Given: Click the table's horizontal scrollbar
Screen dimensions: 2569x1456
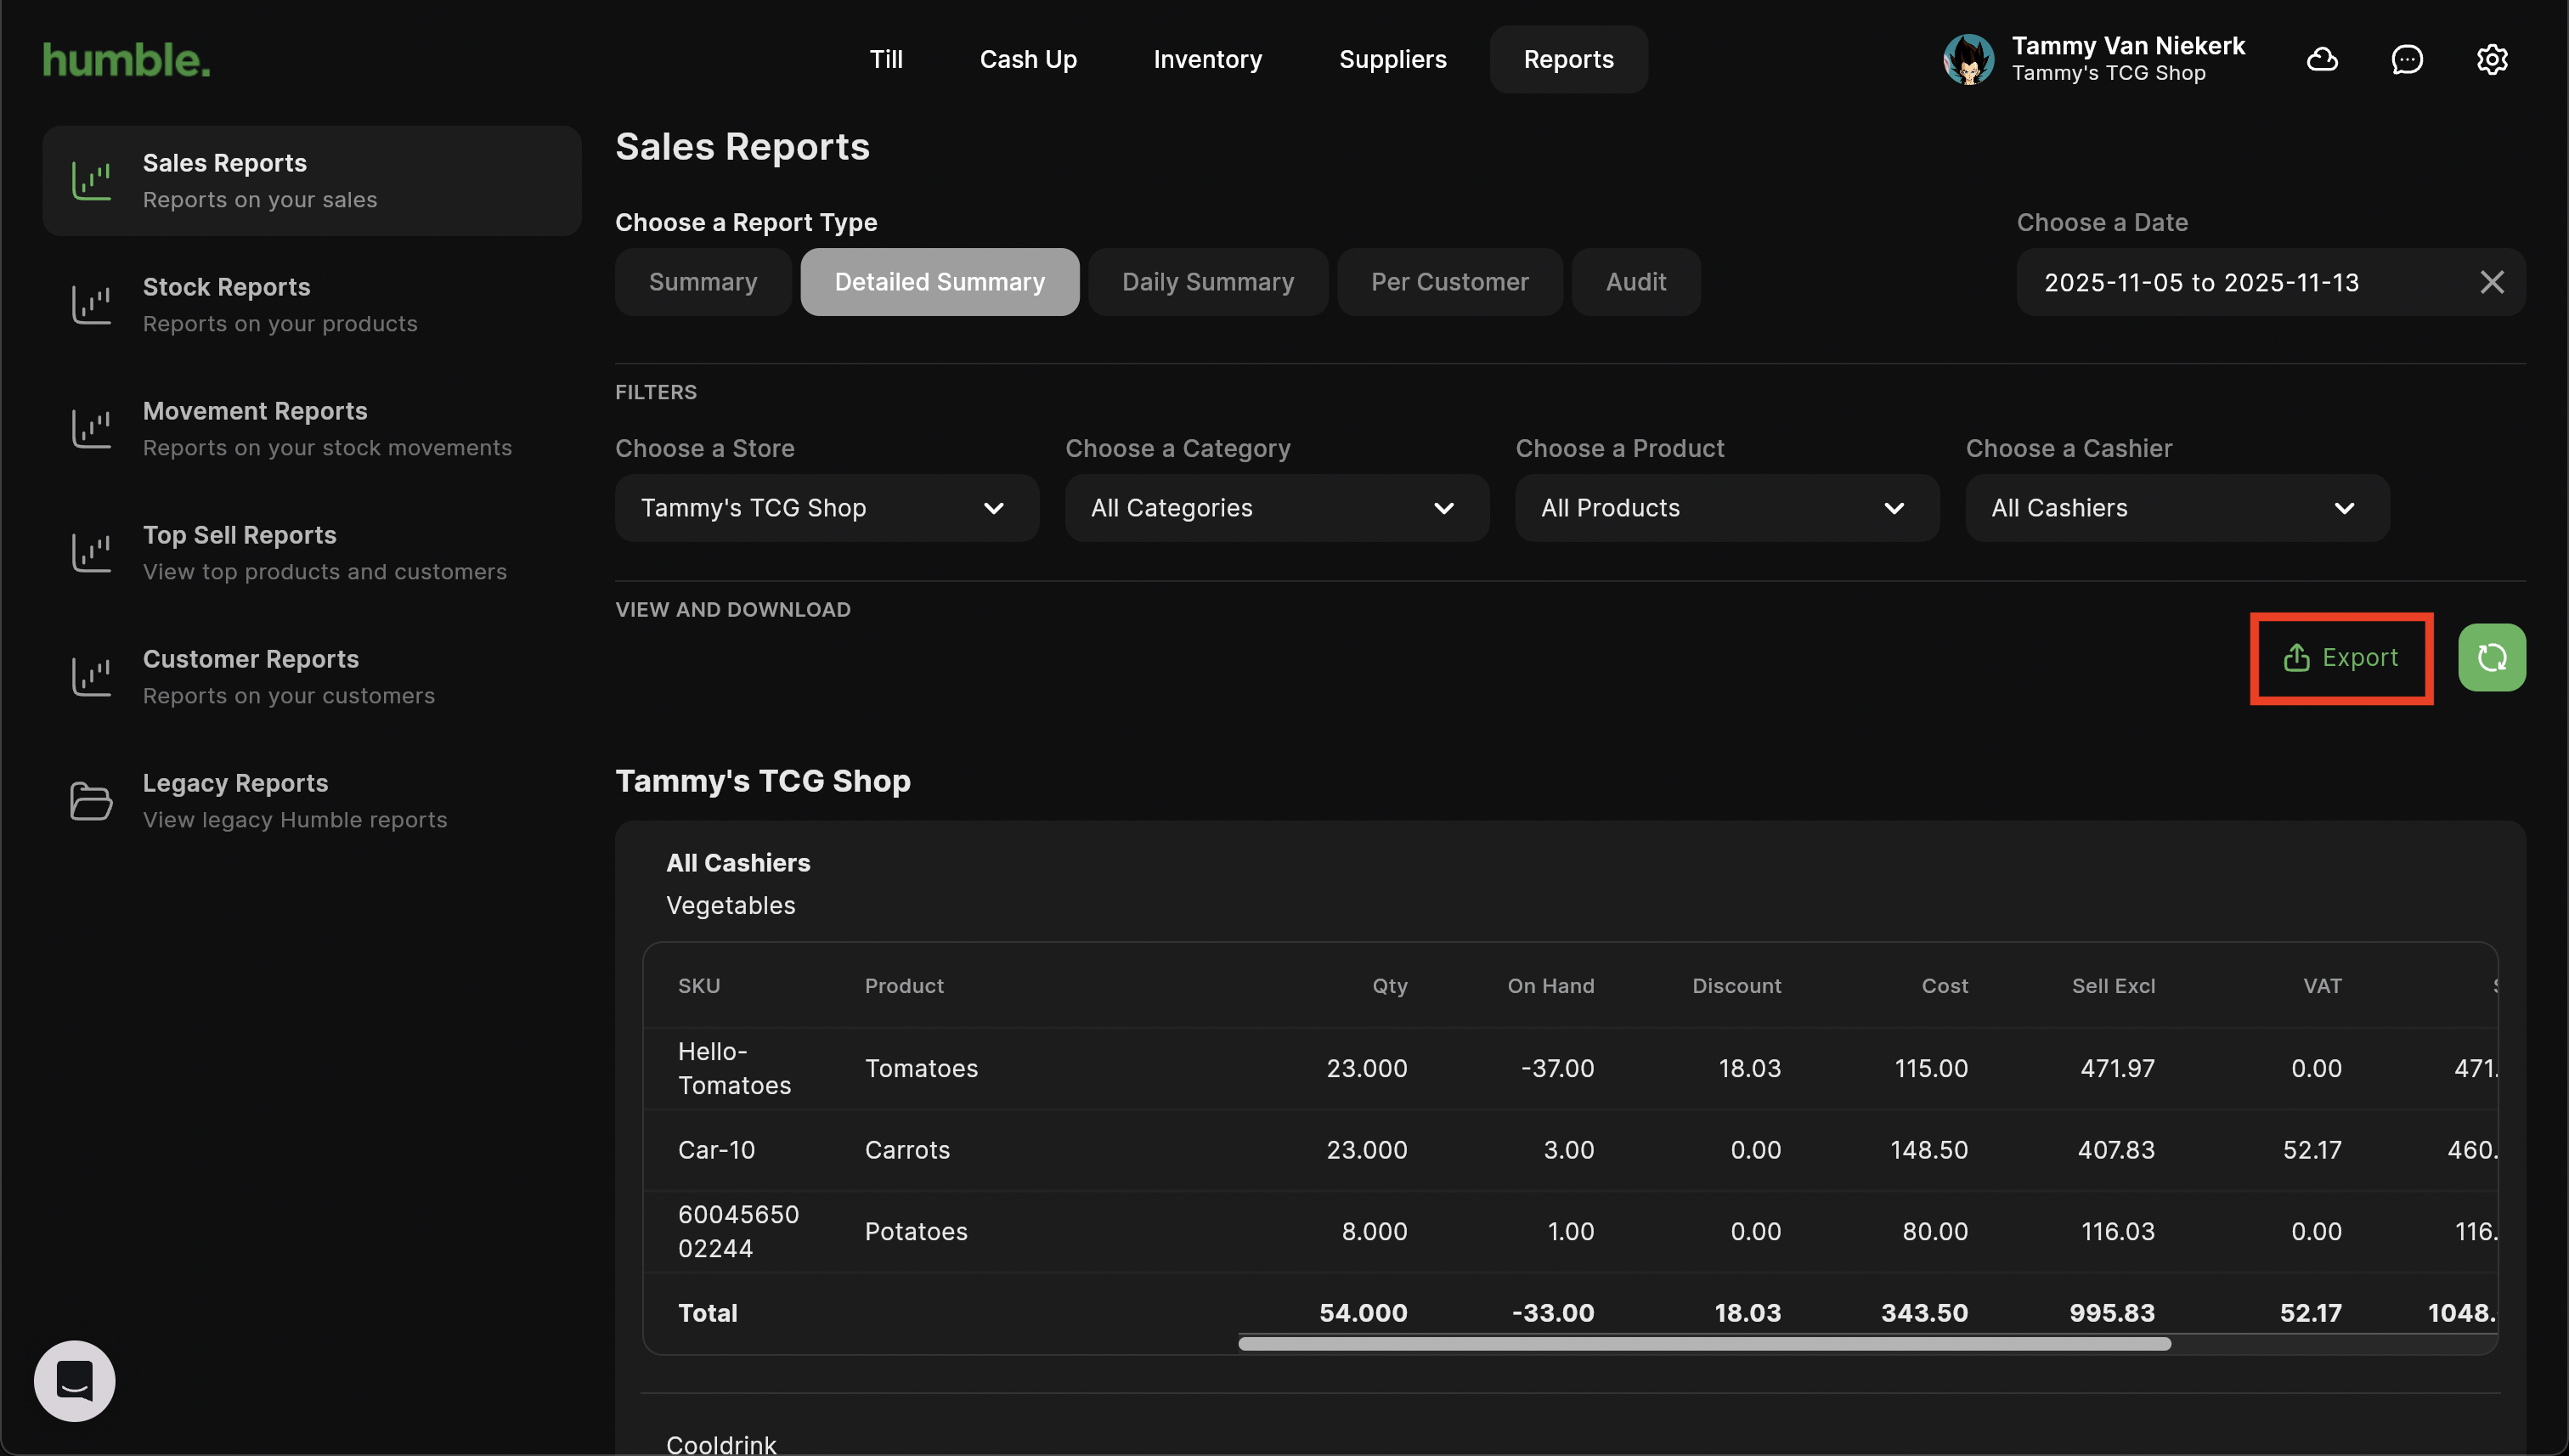Looking at the screenshot, I should click(1703, 1343).
